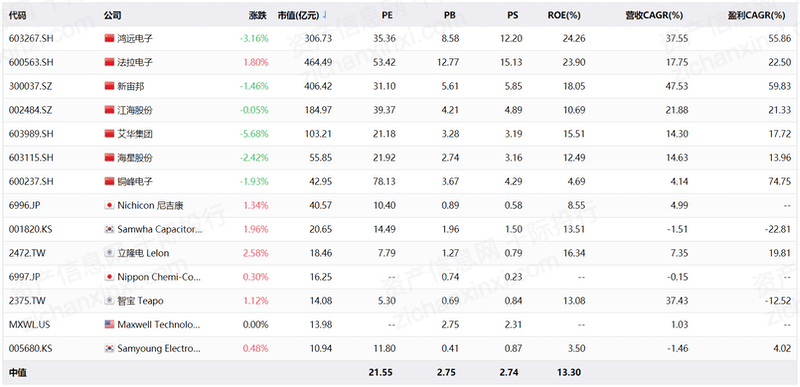Select the 涨跌 column header
800x387 pixels.
(x=258, y=15)
